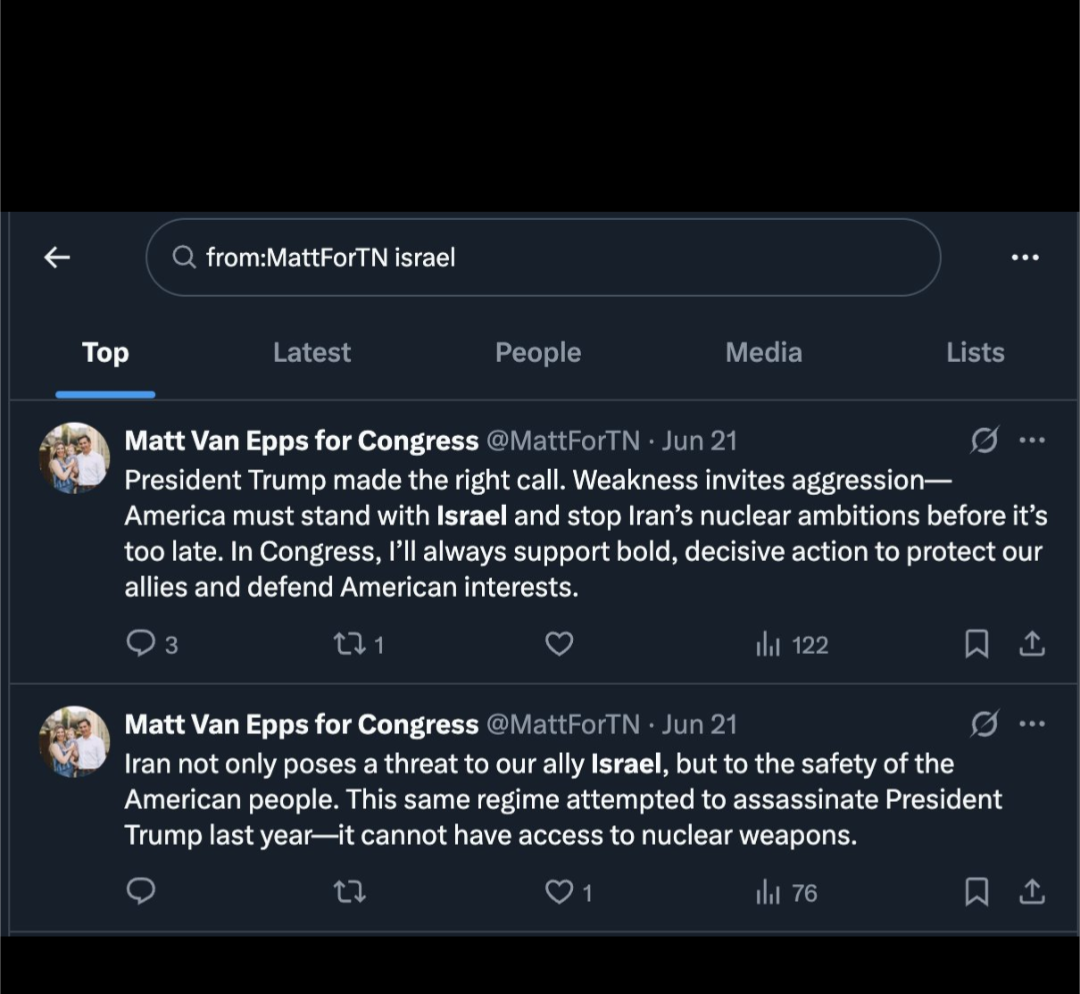Click the @MattForTN handle on the second tweet
Screen dimensions: 1080x994
(562, 724)
